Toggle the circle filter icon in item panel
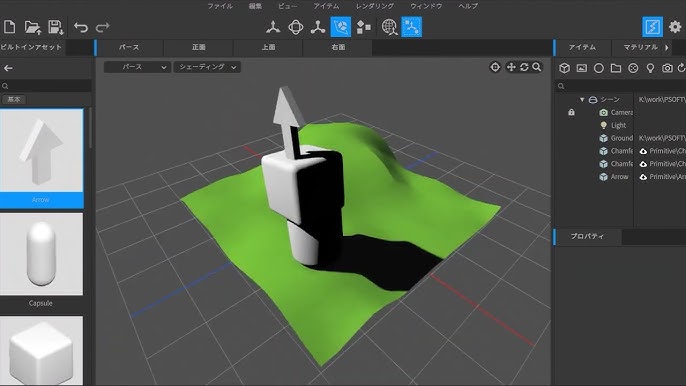The height and width of the screenshot is (386, 686). click(598, 68)
